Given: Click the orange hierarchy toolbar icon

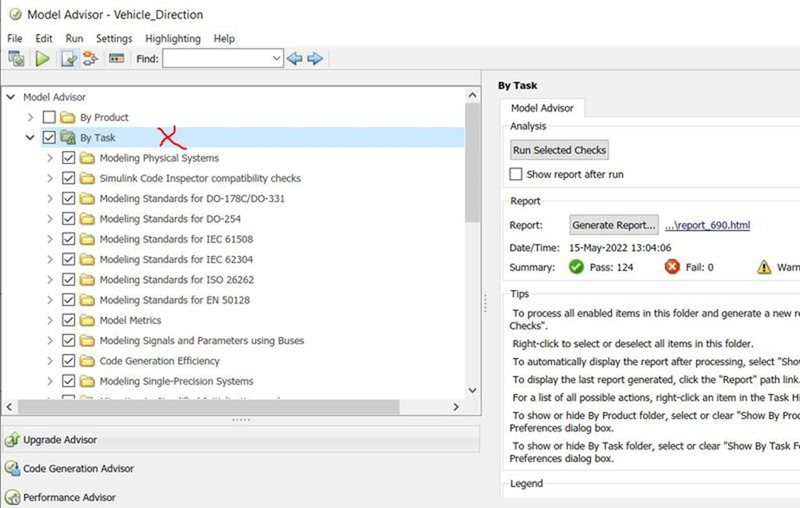Looking at the screenshot, I should 90,59.
